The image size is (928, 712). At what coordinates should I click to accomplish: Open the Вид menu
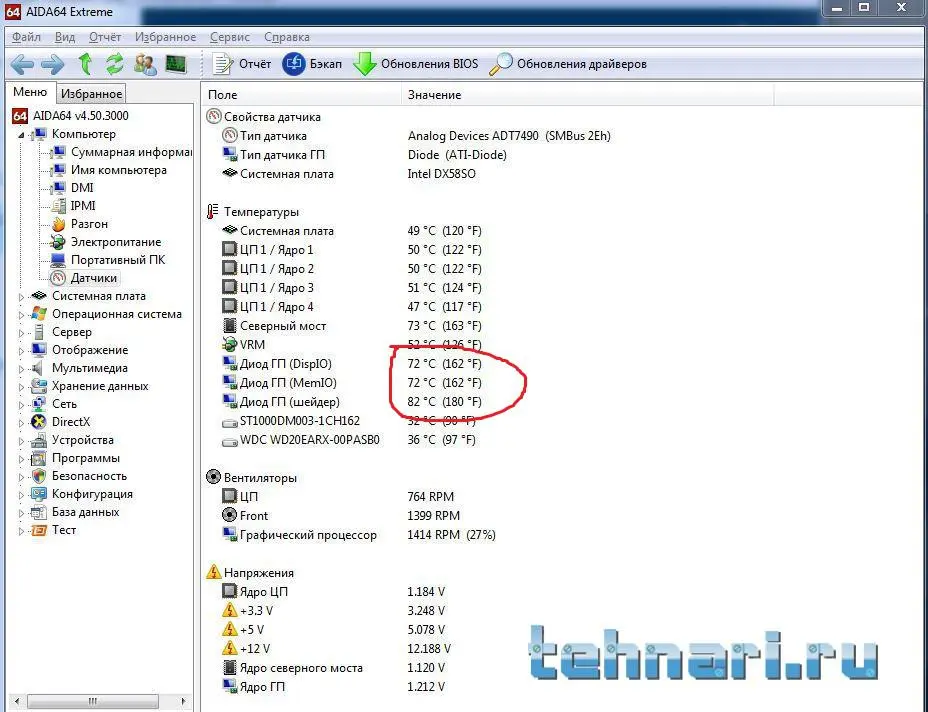pyautogui.click(x=65, y=37)
